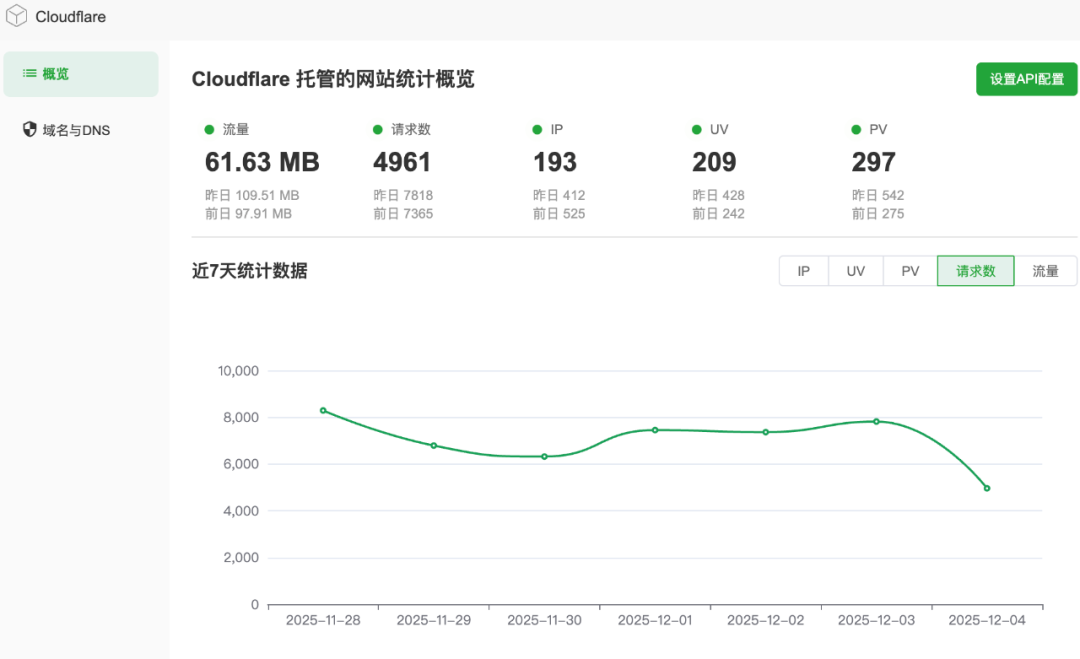Click the 前日 242 text
This screenshot has width=1080, height=659.
718,214
